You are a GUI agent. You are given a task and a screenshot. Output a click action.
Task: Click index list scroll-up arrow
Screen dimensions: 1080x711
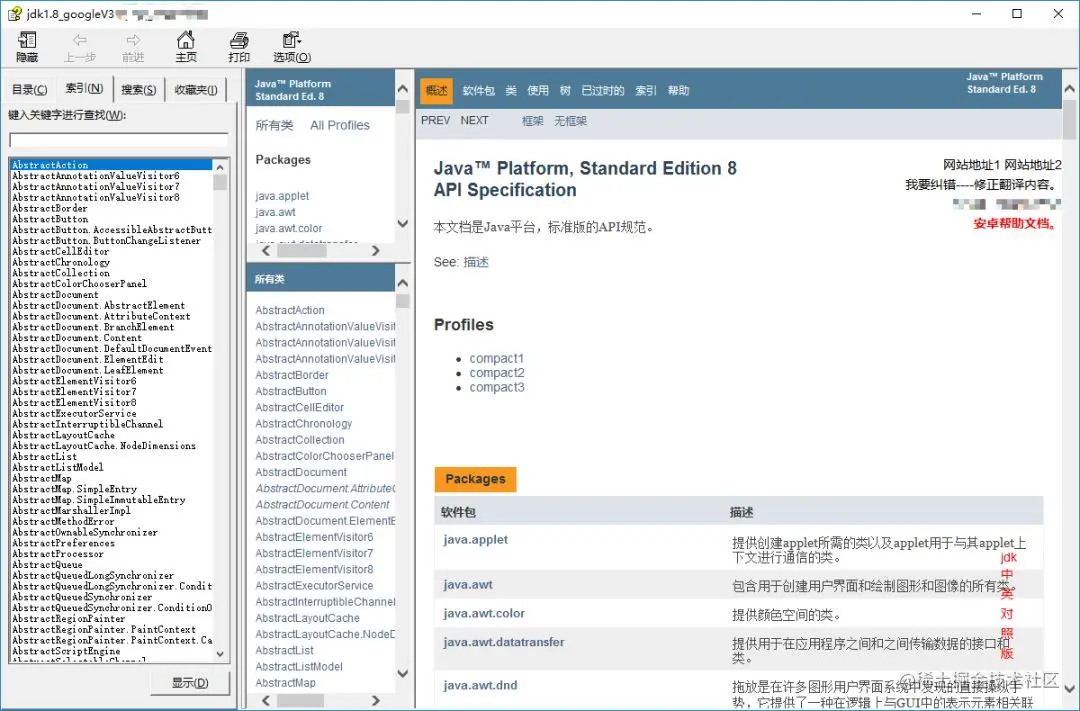click(x=220, y=167)
